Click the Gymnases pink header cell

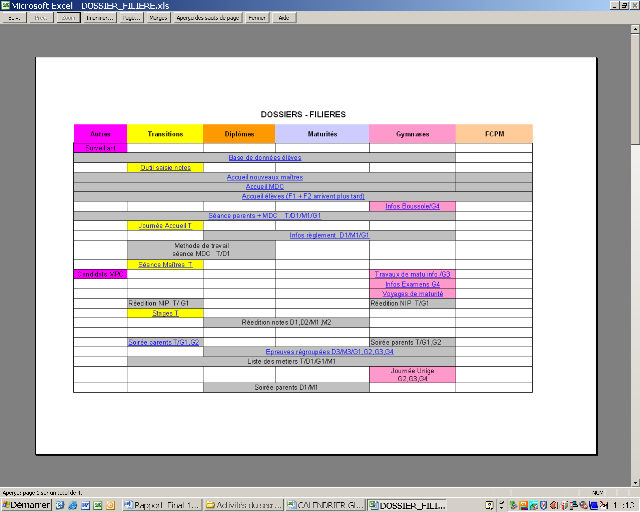tap(413, 134)
